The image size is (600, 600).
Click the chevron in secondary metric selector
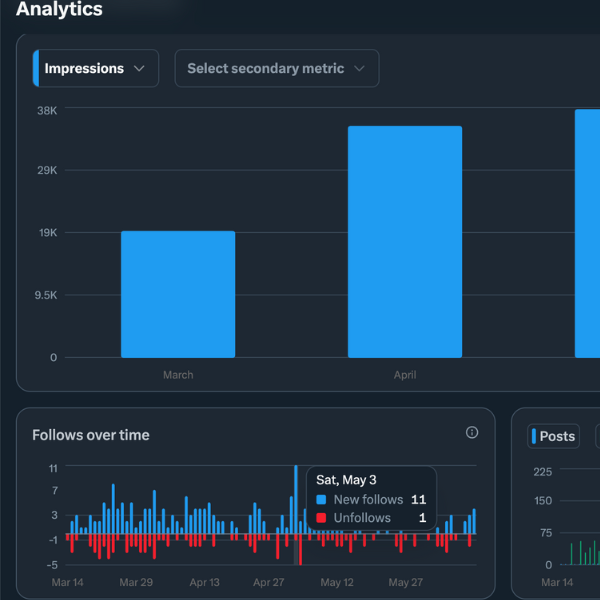359,68
